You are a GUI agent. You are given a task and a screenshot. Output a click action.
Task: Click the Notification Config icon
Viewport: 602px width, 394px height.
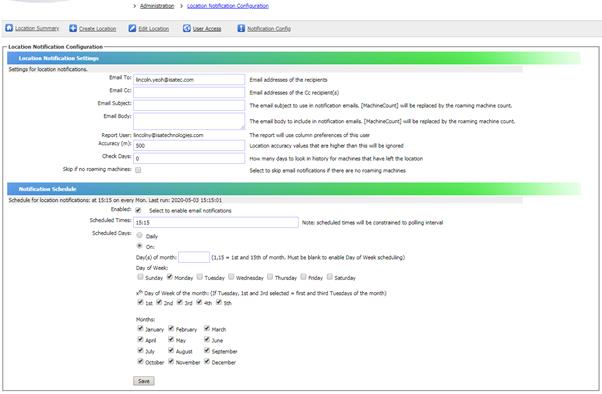tap(241, 28)
